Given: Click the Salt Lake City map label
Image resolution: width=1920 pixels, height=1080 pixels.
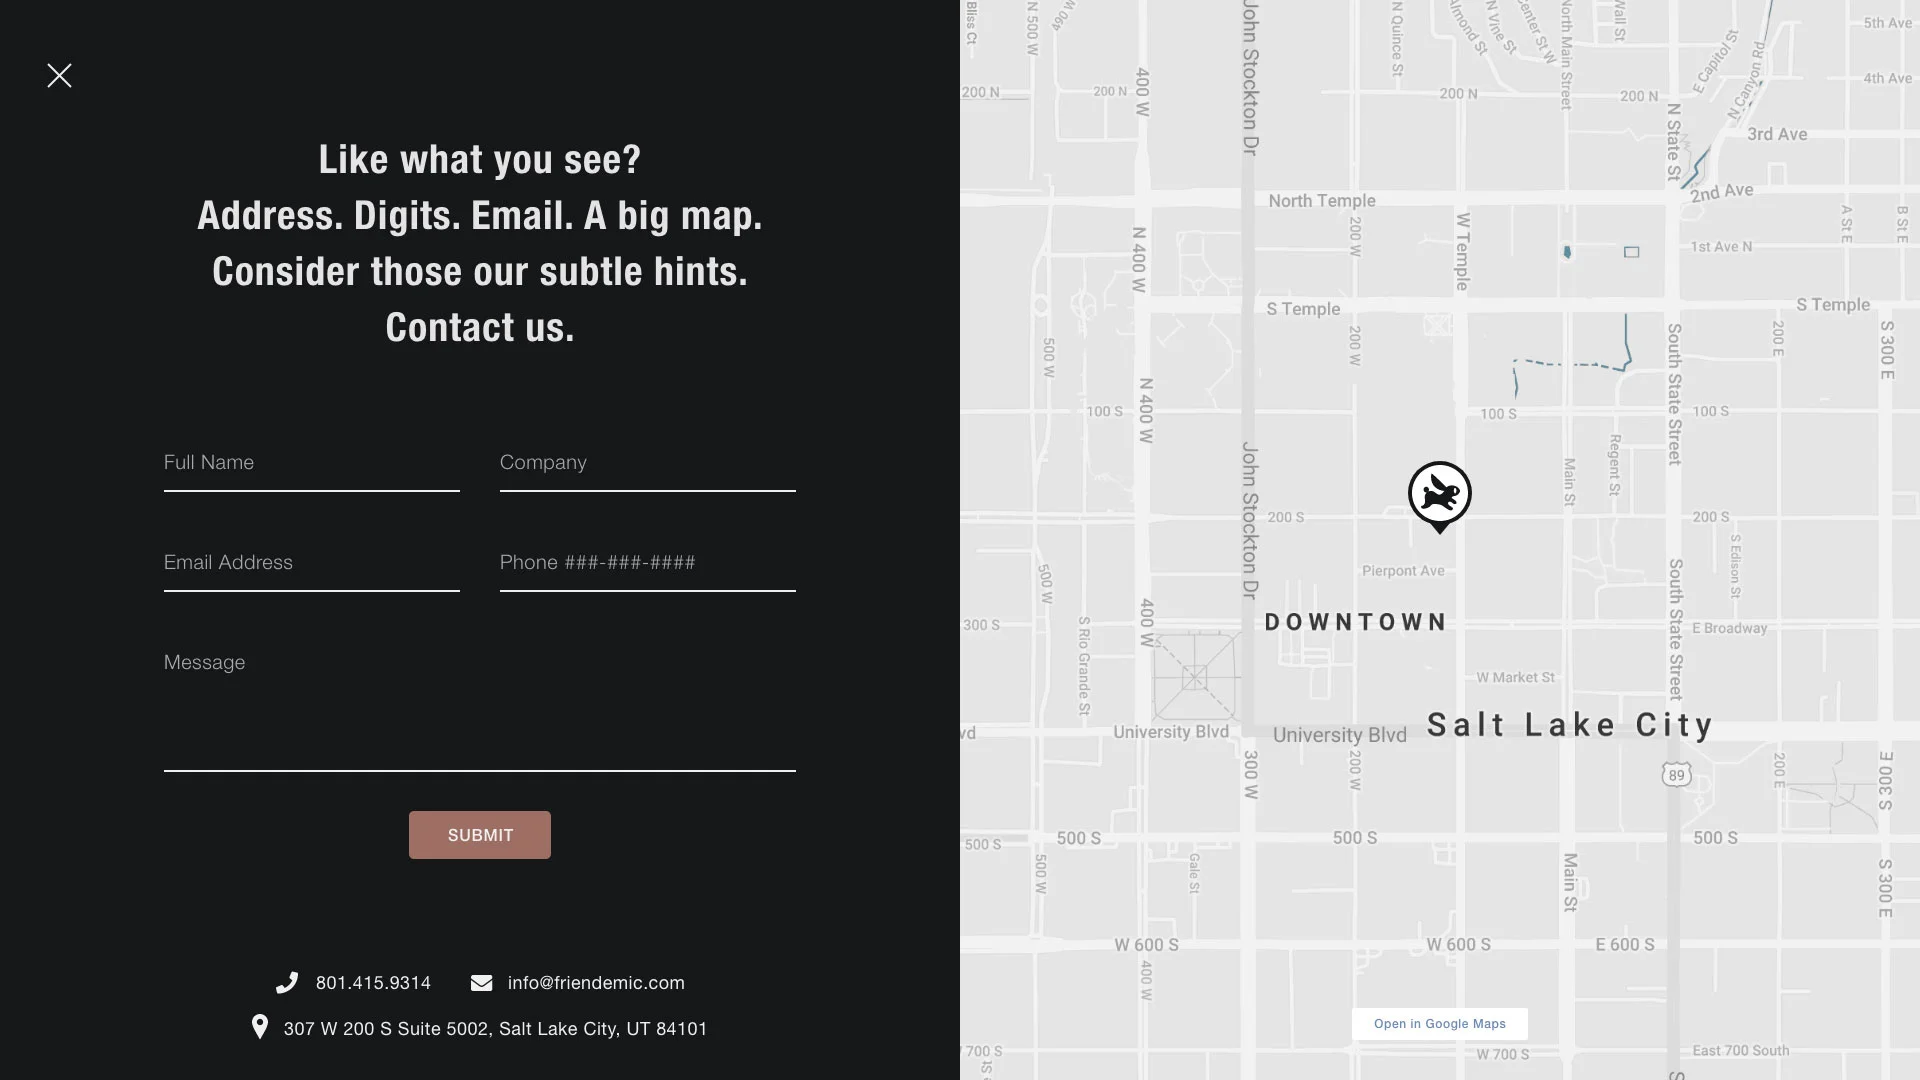Looking at the screenshot, I should tap(1569, 725).
